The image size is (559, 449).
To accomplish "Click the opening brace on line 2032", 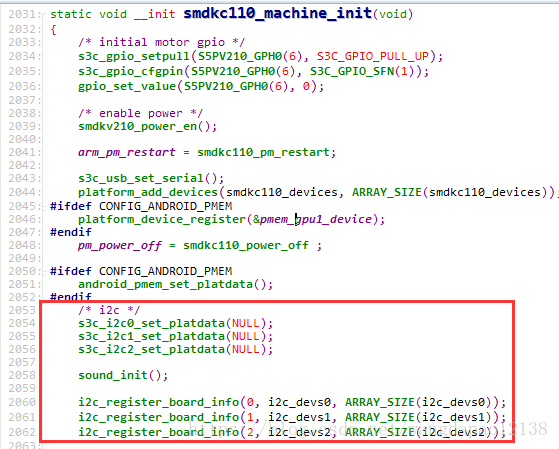I will click(x=53, y=29).
